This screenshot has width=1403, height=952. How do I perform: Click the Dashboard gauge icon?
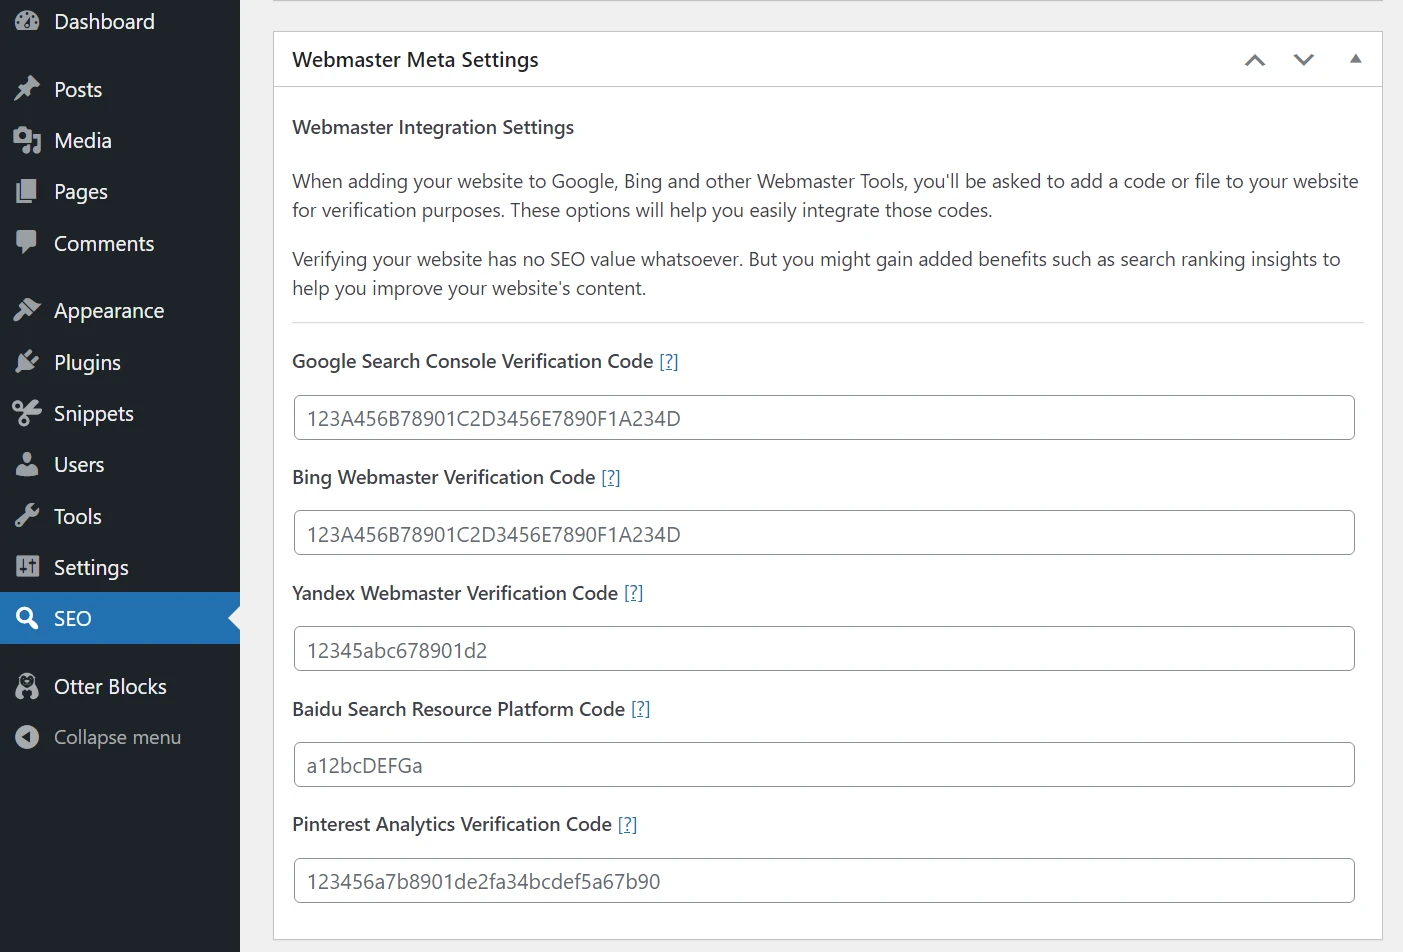click(x=27, y=21)
